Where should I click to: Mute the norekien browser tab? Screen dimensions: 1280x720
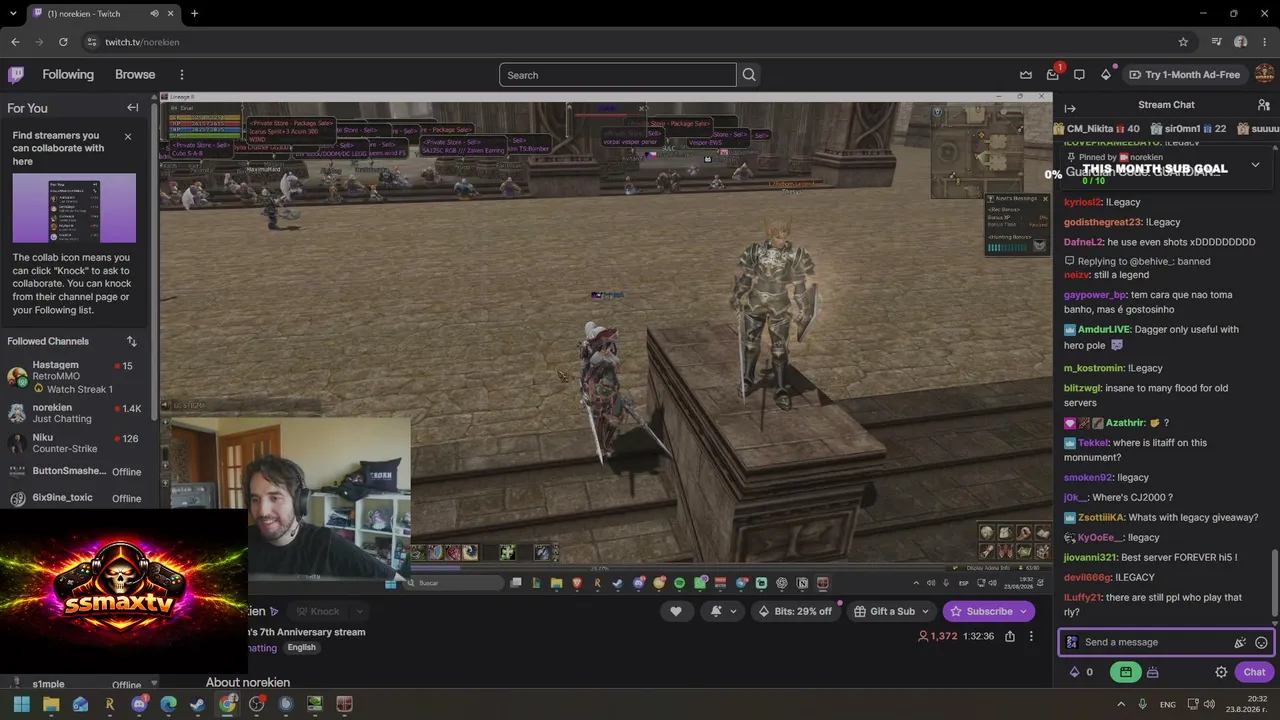point(154,14)
